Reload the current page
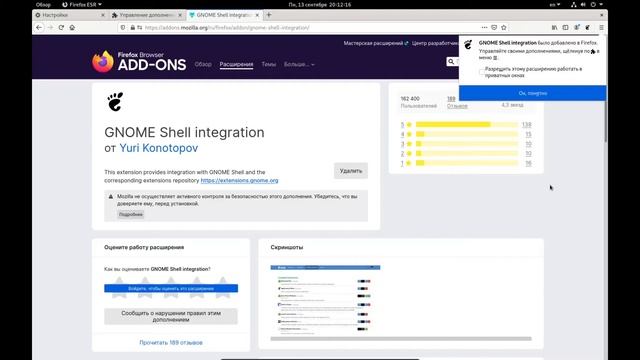 click(x=61, y=27)
